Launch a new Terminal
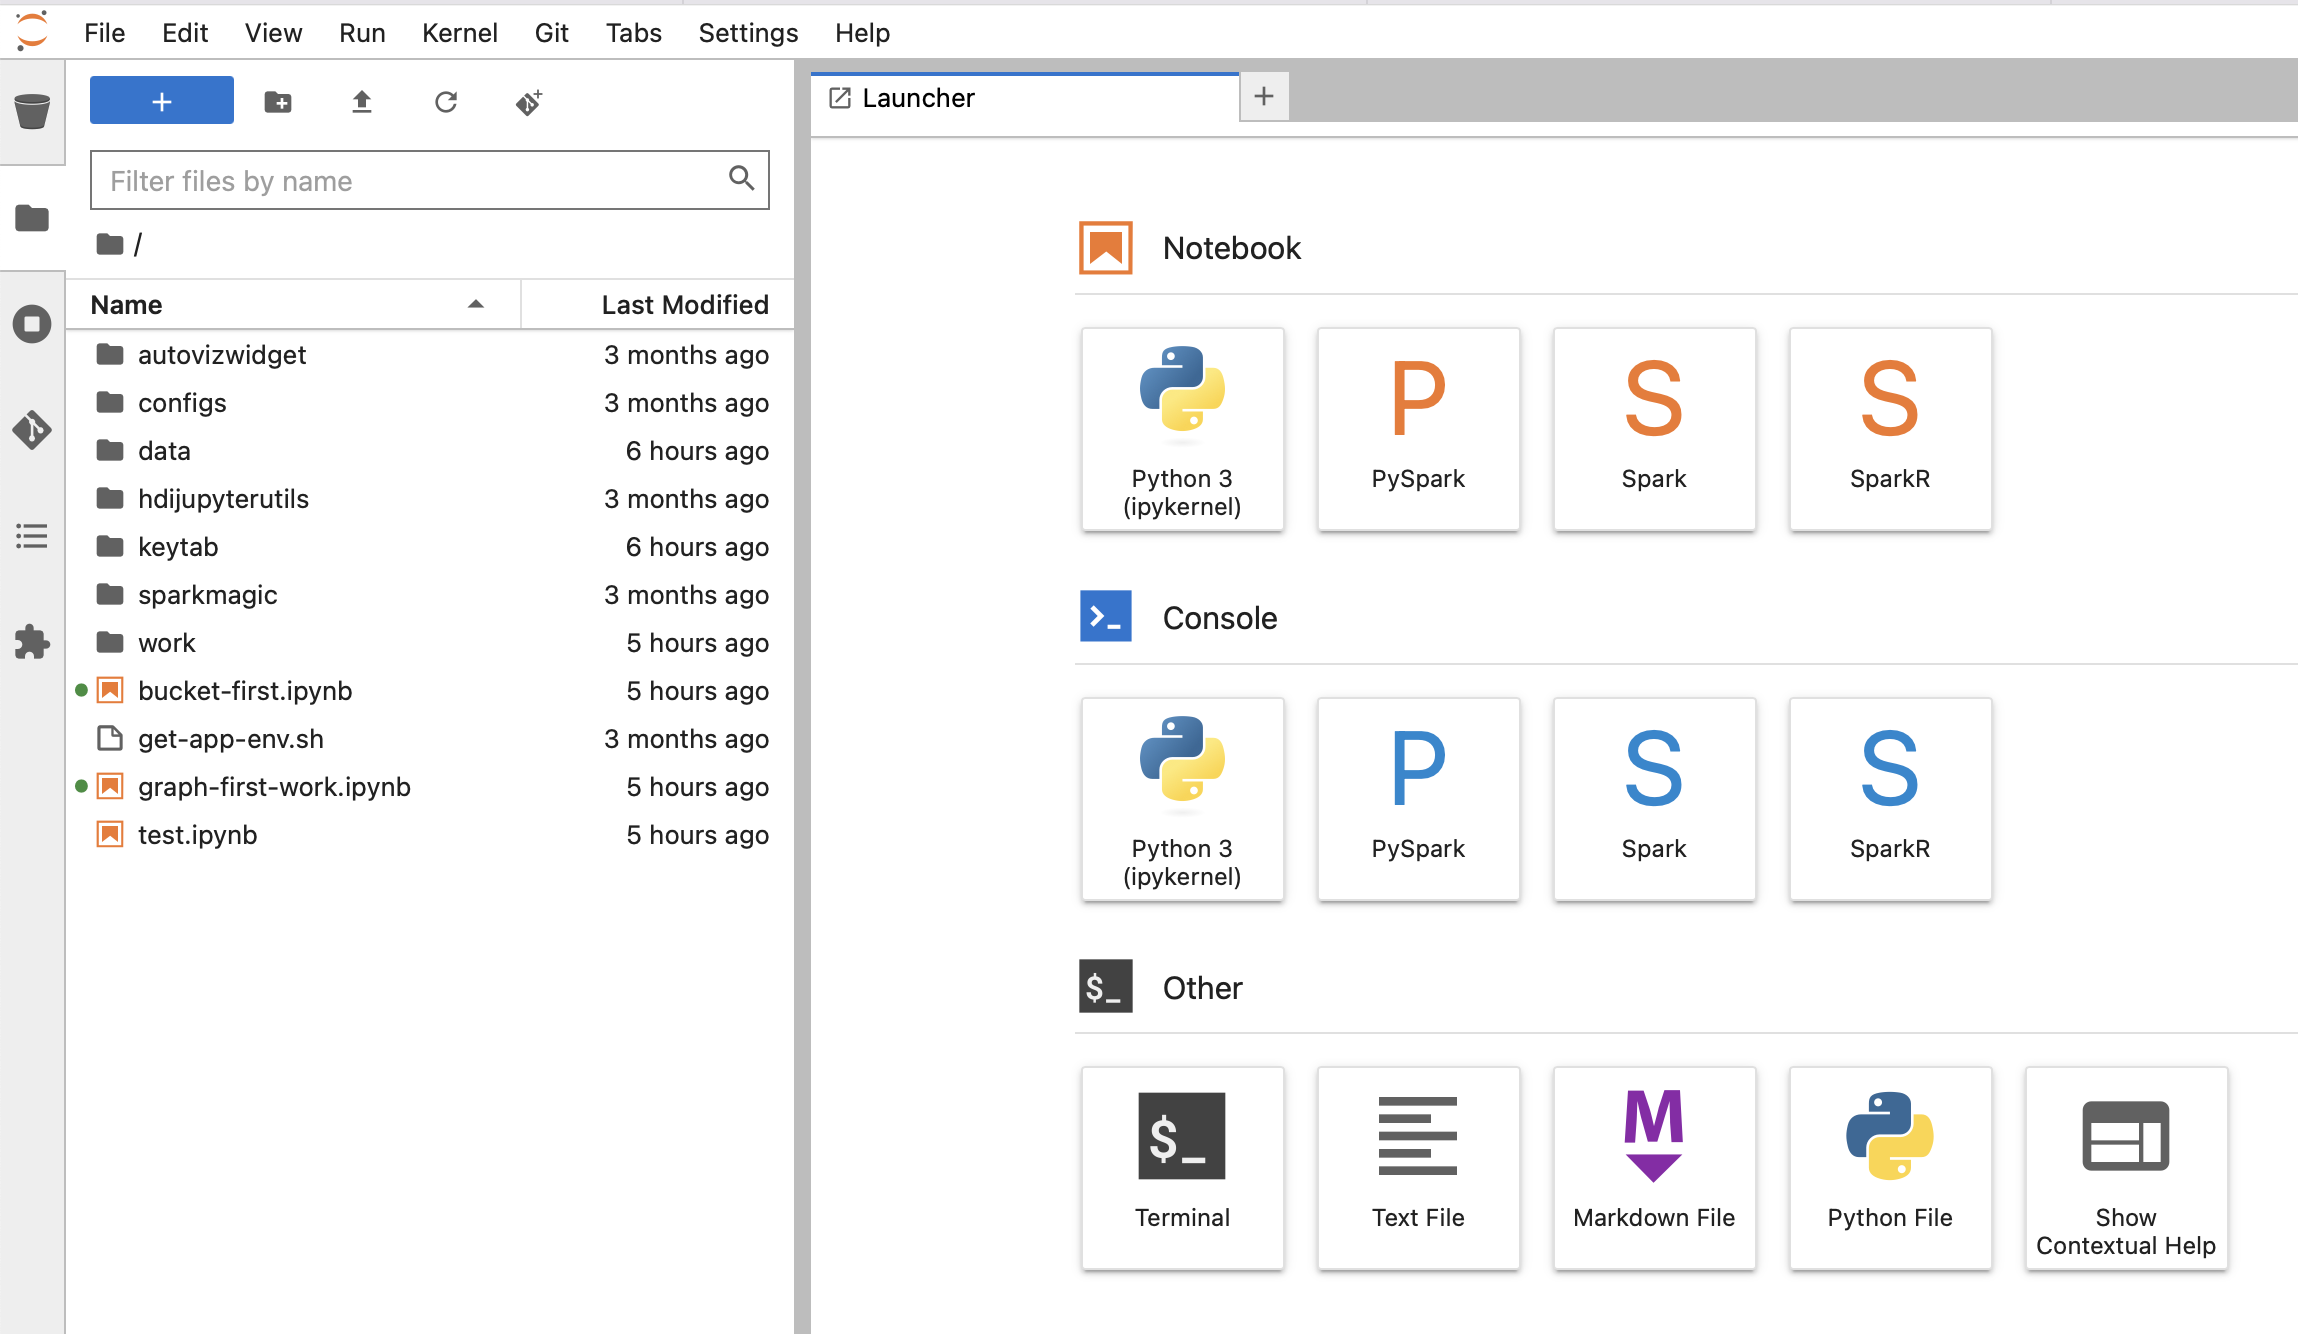The image size is (2298, 1334). click(1182, 1167)
